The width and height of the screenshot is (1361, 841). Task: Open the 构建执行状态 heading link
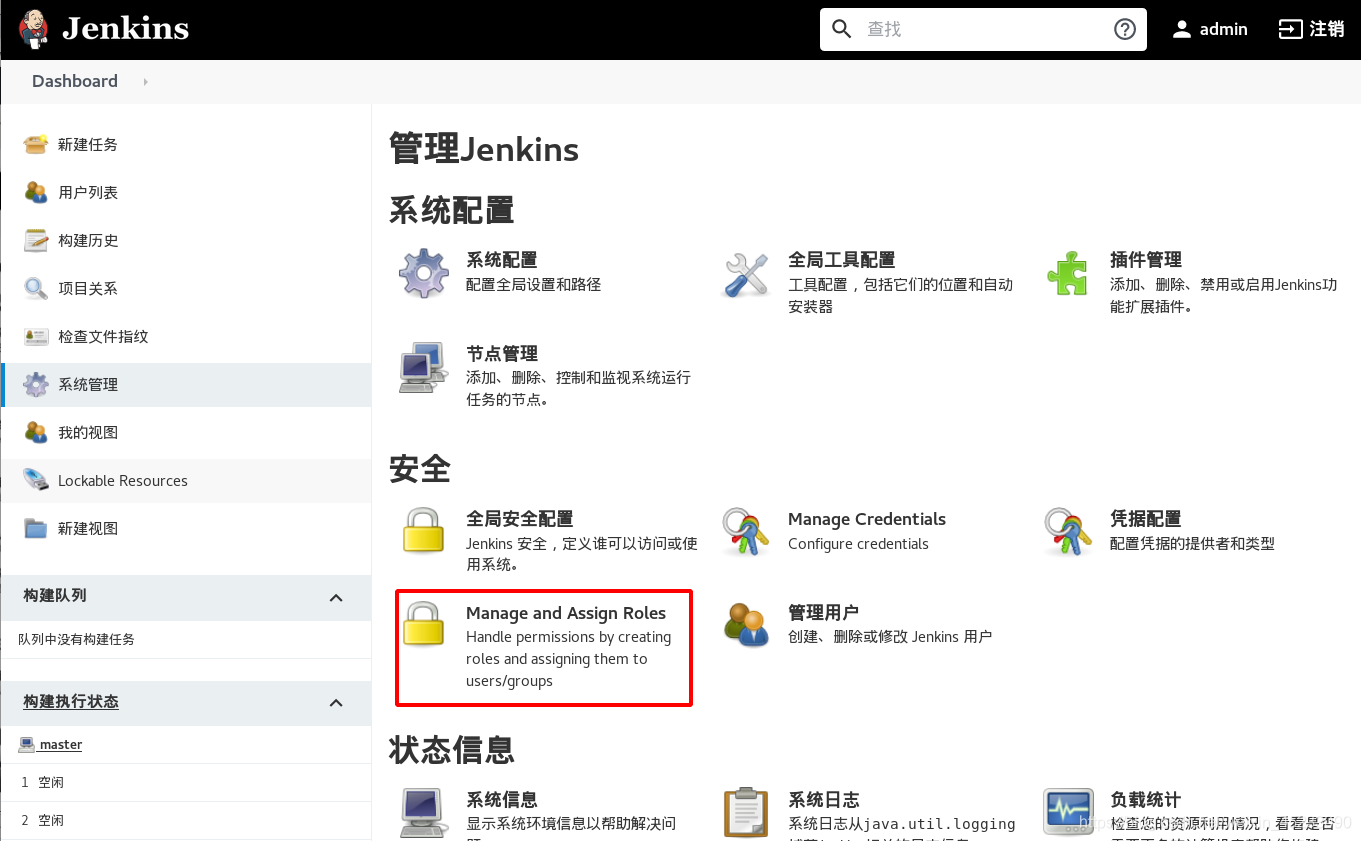[71, 702]
